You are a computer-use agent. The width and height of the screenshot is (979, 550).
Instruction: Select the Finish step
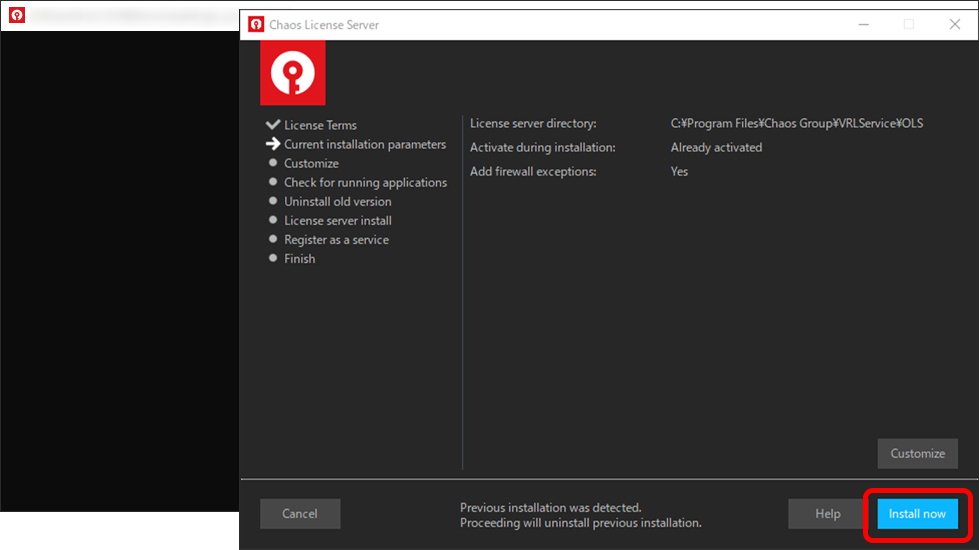[x=299, y=259]
